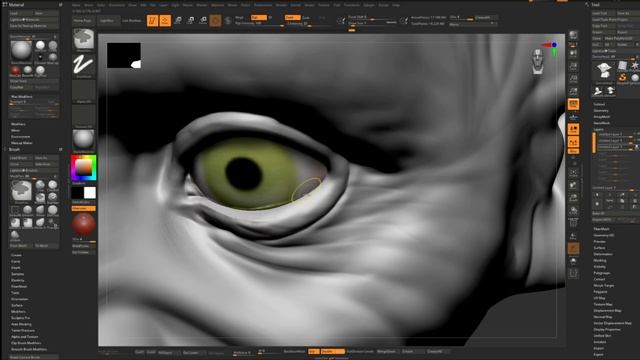The width and height of the screenshot is (640, 360).
Task: Open the Alpha menu
Action: [x=76, y=5]
